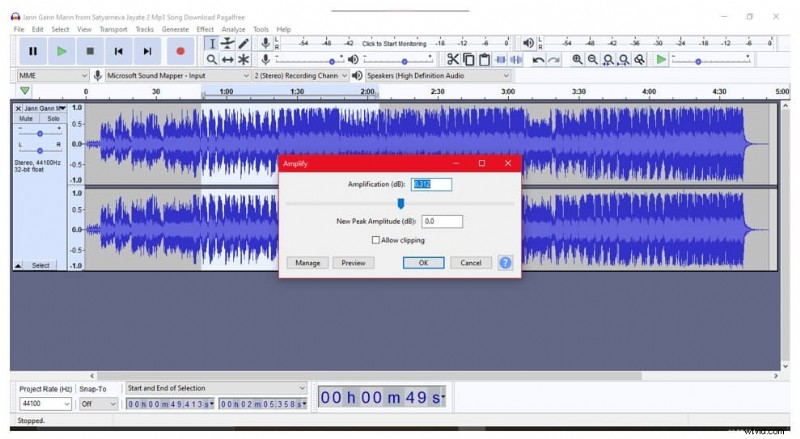Stop playback with the Stop button
The width and height of the screenshot is (800, 439).
90,51
